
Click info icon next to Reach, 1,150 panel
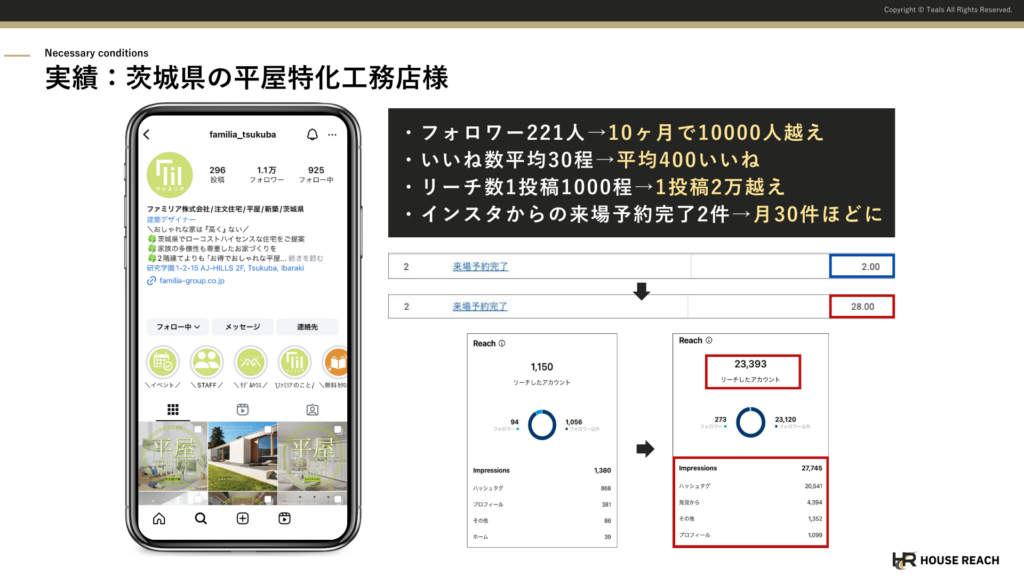pos(502,344)
